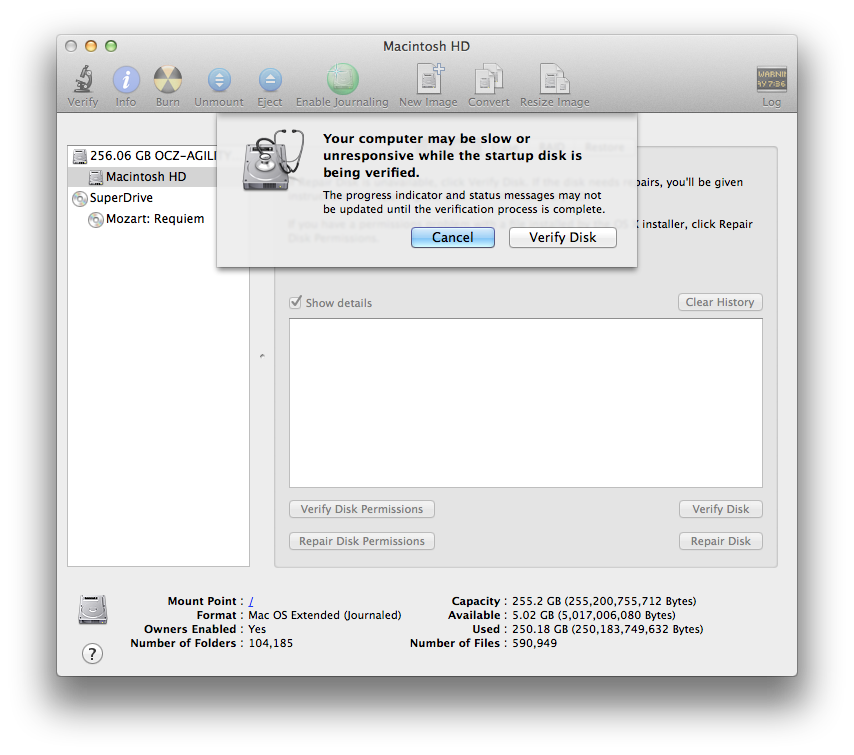Click the Capacity value 255.2 GB
The image size is (854, 755).
click(604, 601)
